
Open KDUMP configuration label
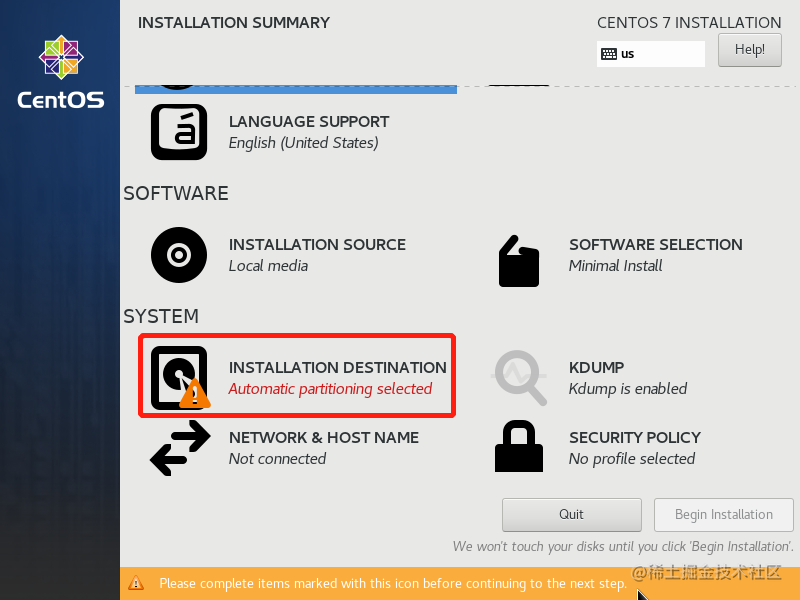click(x=596, y=368)
